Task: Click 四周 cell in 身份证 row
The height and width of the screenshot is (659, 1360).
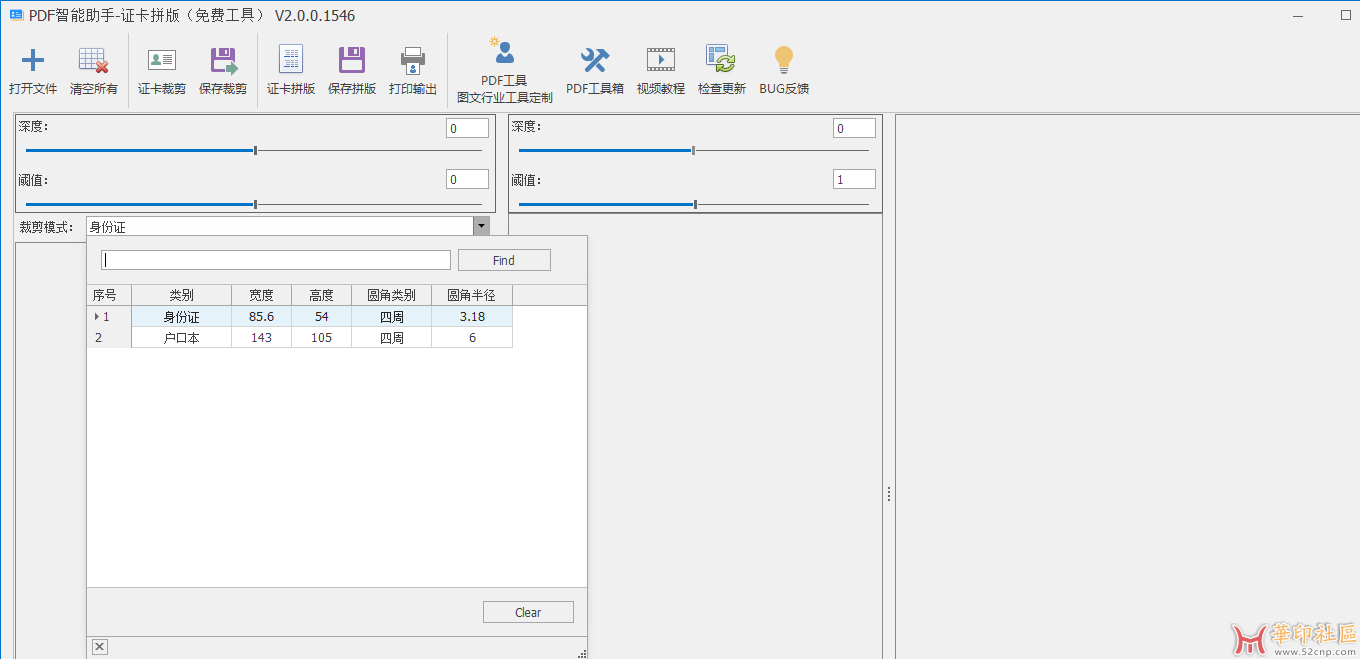Action: (x=391, y=316)
